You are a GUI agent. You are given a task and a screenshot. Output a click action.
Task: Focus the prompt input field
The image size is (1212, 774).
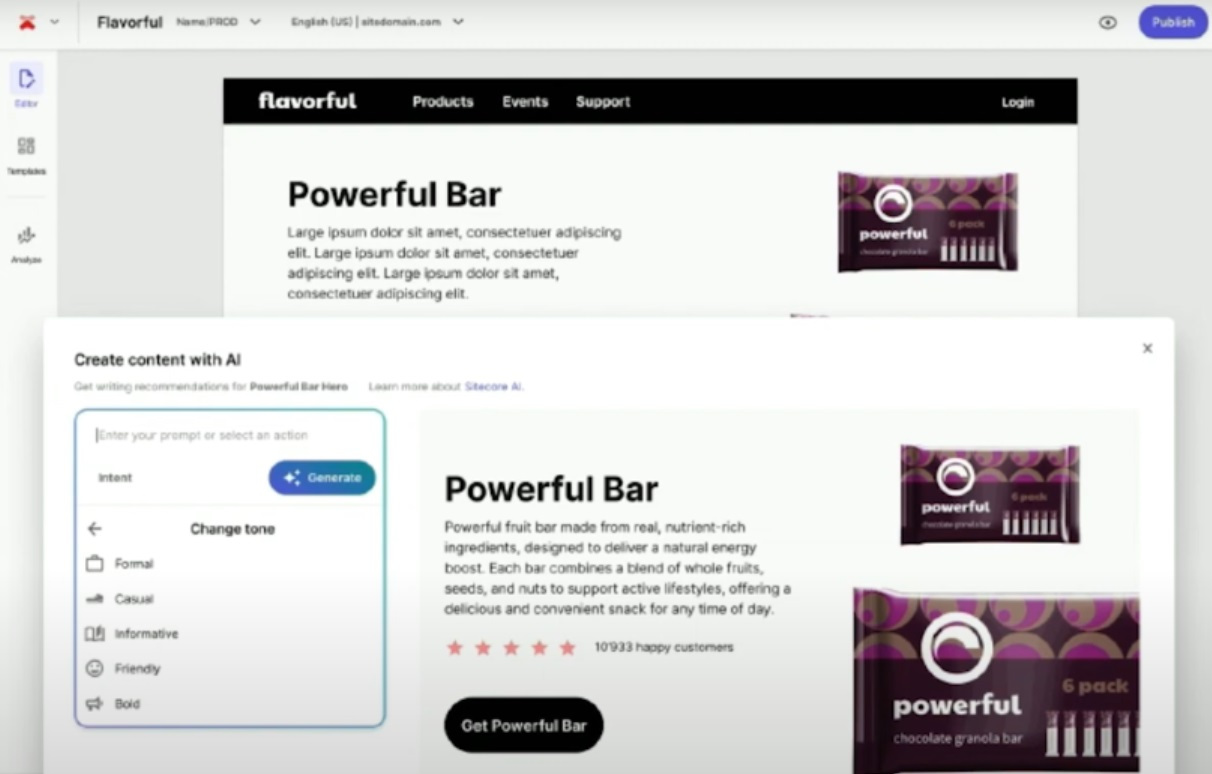230,435
